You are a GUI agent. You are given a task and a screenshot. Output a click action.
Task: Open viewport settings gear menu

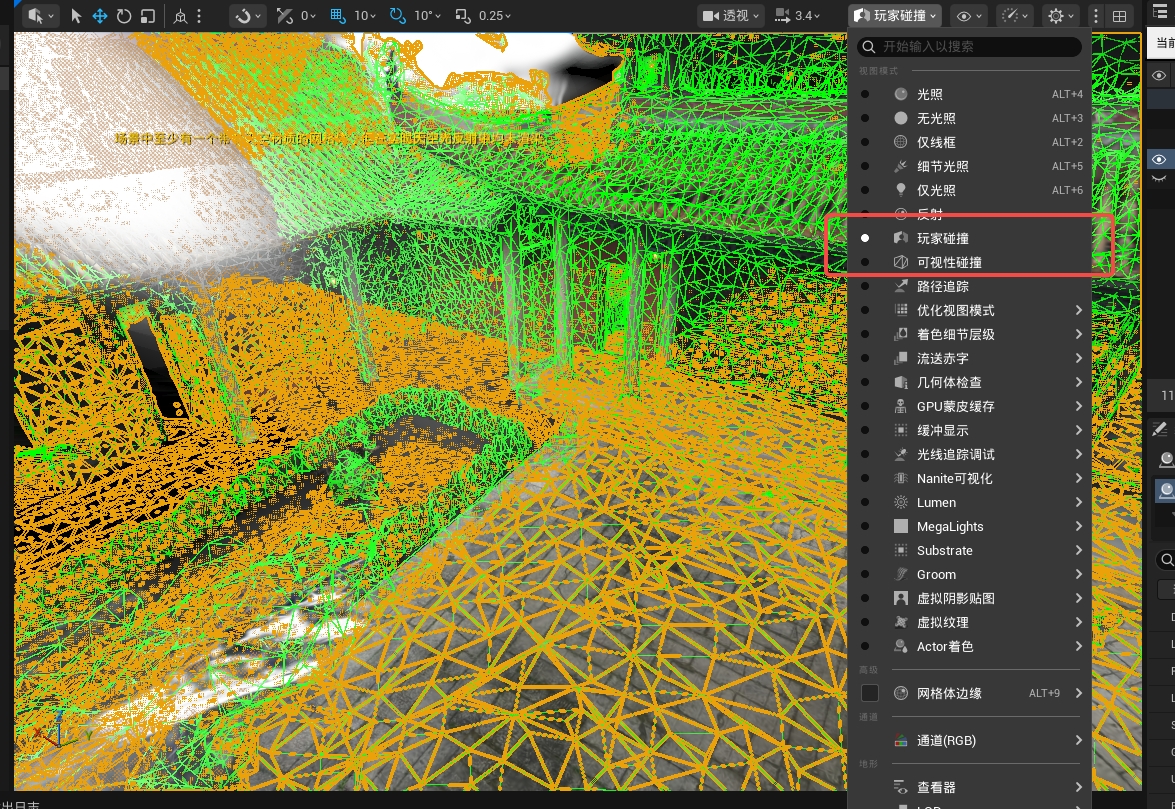(1060, 15)
